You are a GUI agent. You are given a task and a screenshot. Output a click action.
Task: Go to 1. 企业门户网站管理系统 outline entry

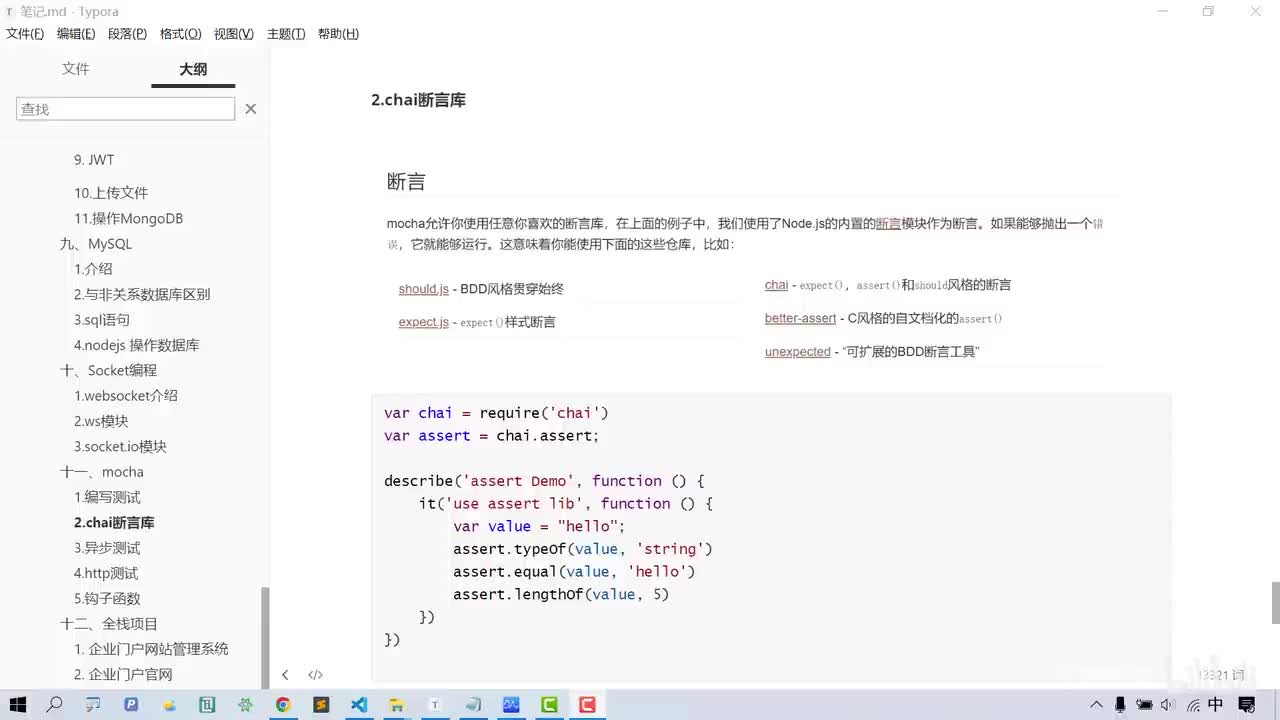(x=151, y=649)
